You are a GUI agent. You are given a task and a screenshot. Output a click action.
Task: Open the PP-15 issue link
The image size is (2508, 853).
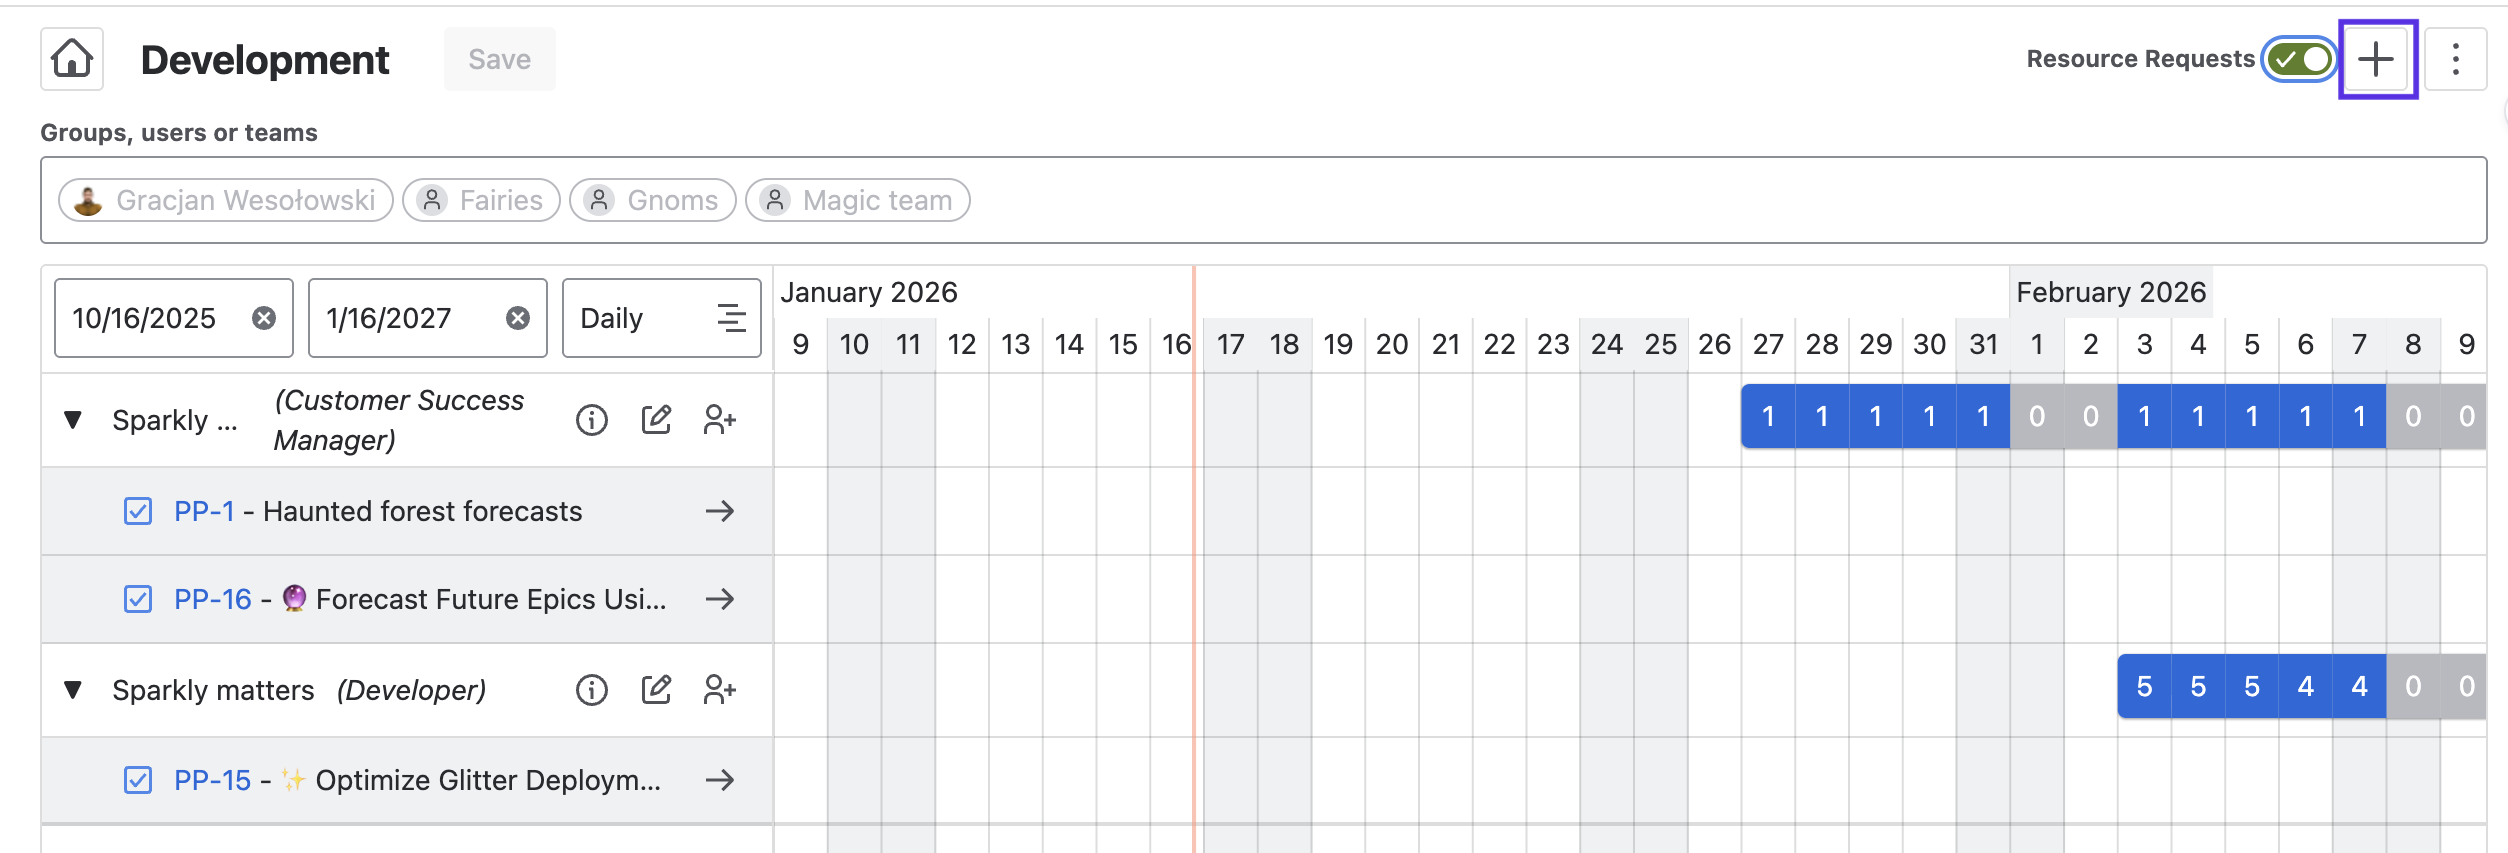point(212,780)
